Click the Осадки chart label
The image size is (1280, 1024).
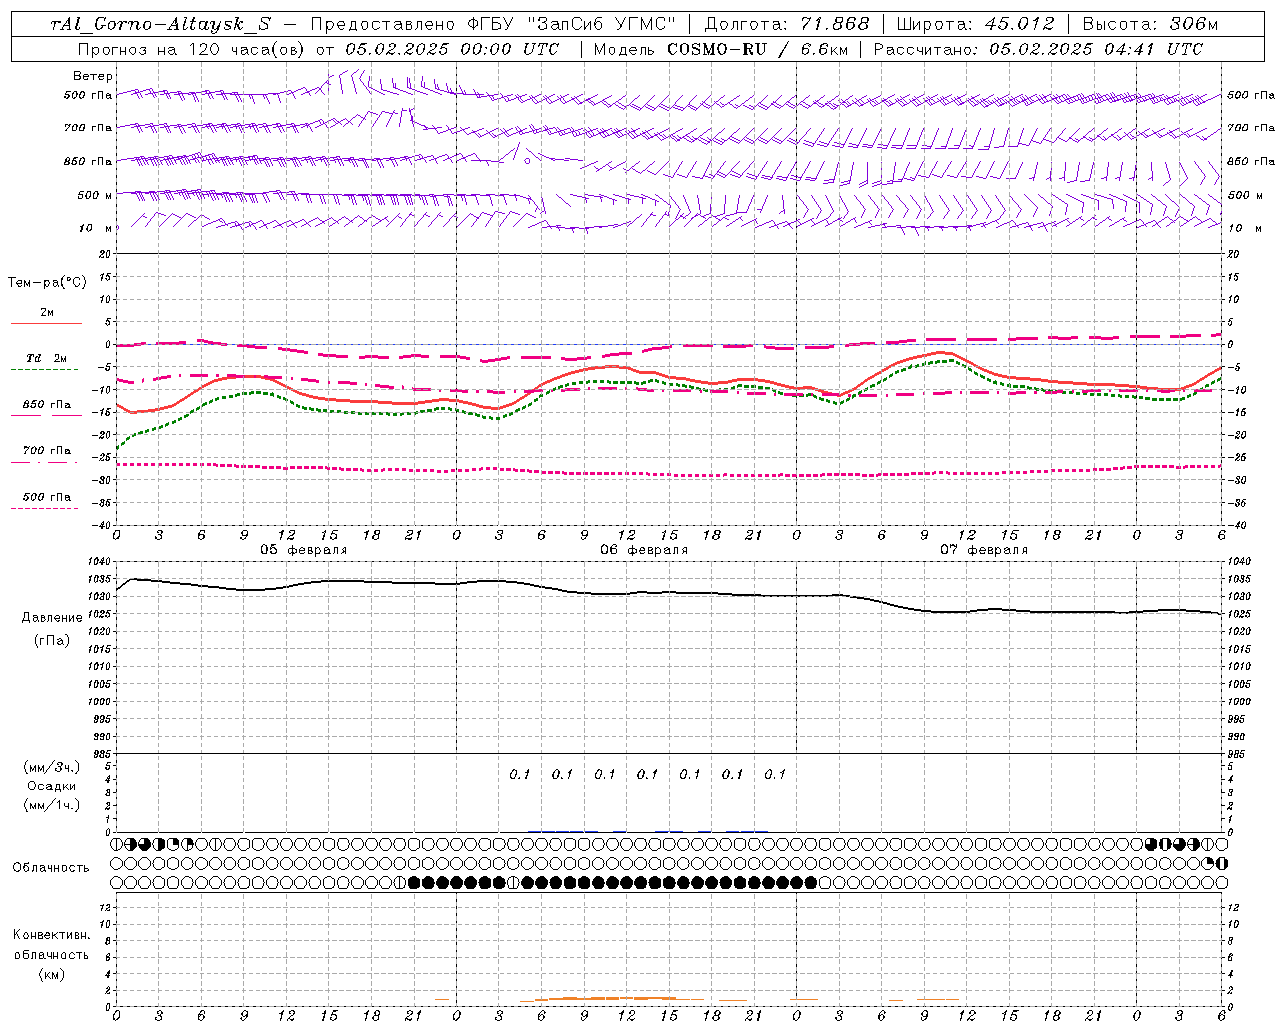point(52,786)
